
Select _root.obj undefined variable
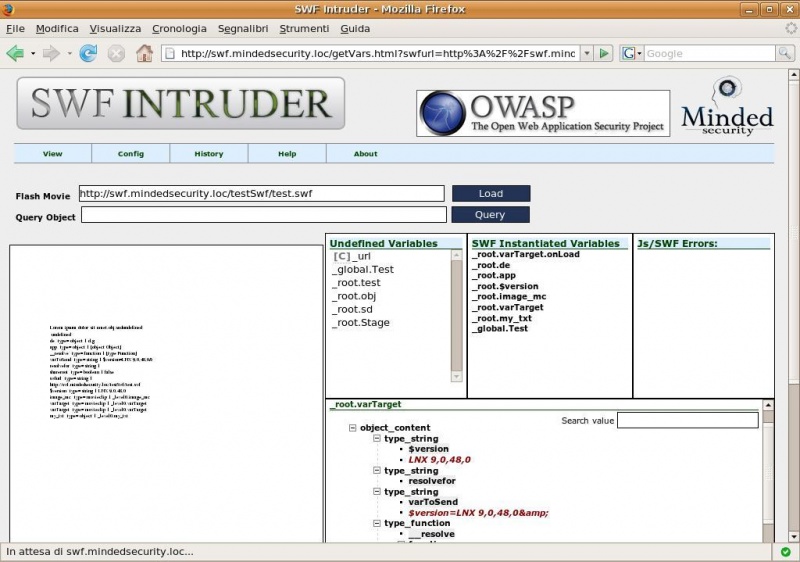(354, 296)
